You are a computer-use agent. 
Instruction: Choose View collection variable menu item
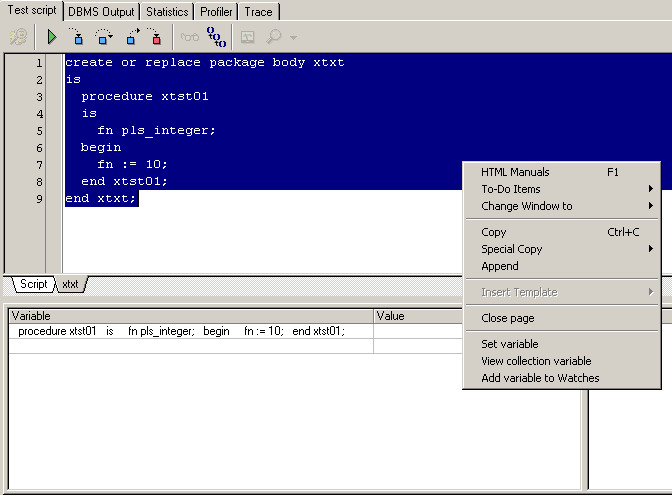561,361
